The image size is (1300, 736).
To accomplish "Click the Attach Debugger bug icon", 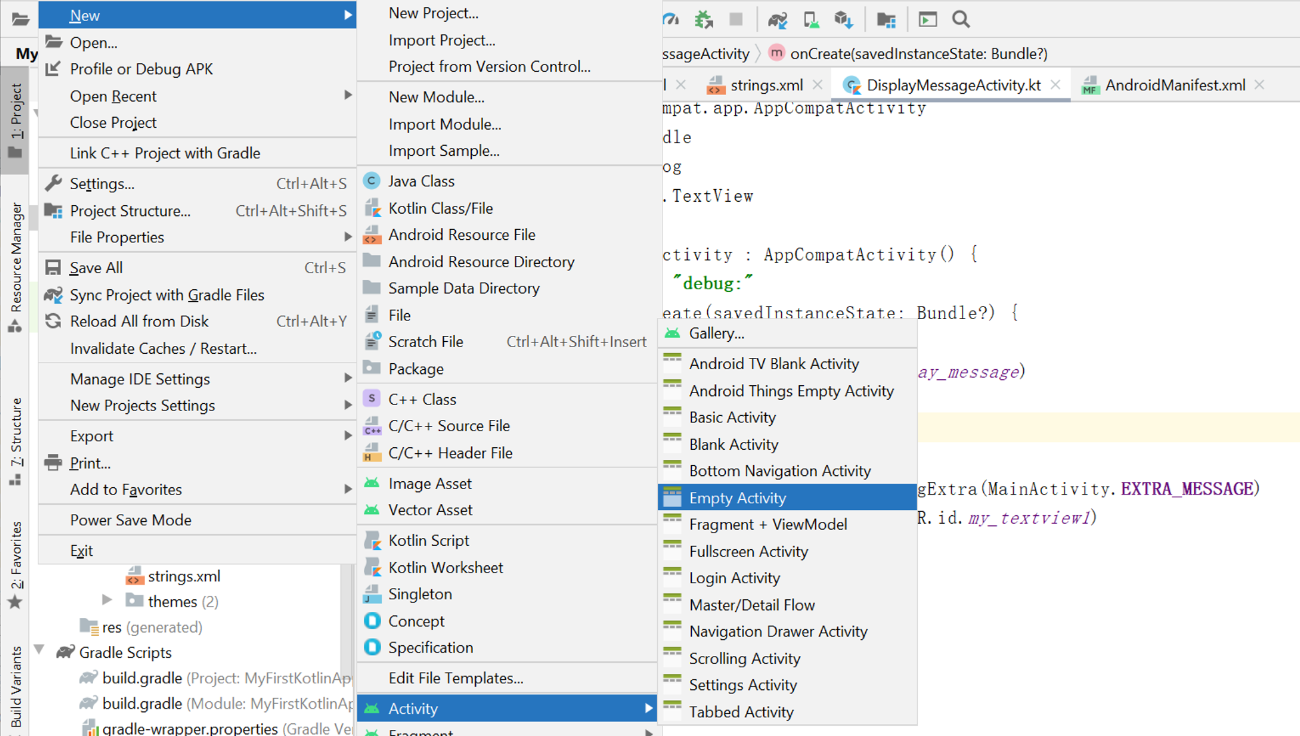I will click(704, 19).
